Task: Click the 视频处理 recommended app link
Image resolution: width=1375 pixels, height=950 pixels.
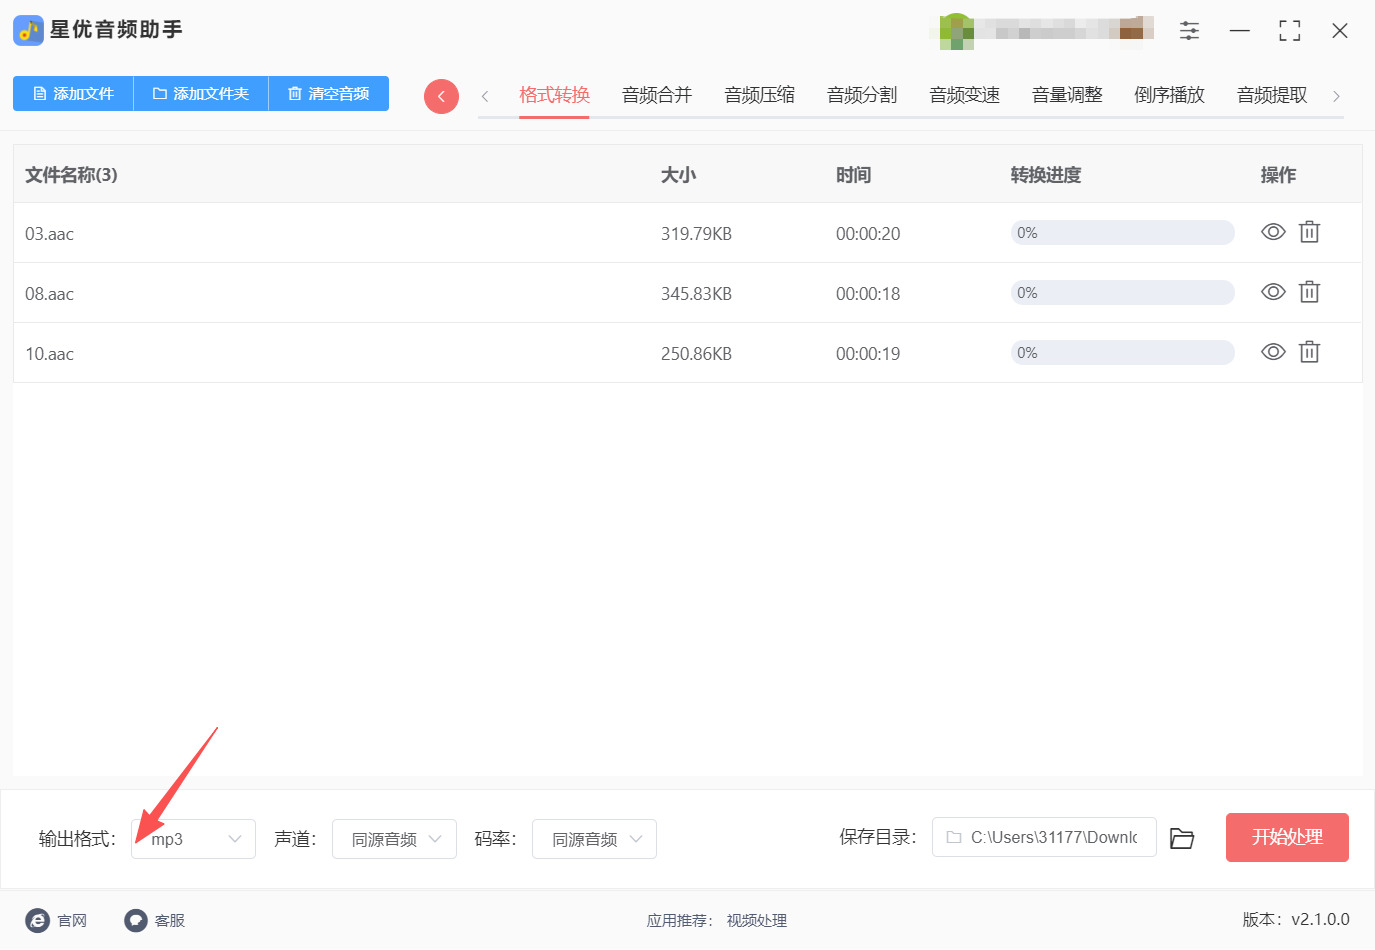Action: point(757,921)
